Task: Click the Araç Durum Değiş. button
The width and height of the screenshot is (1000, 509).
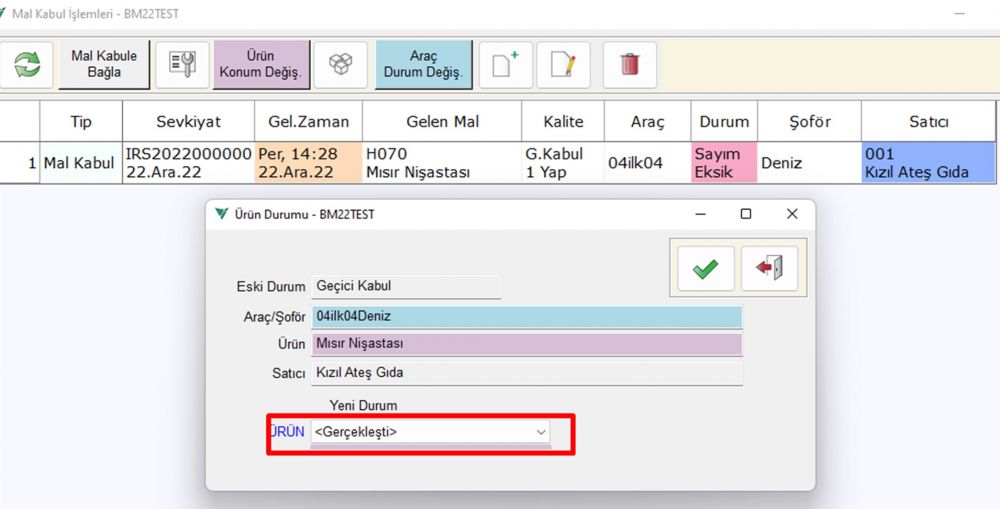Action: click(423, 65)
